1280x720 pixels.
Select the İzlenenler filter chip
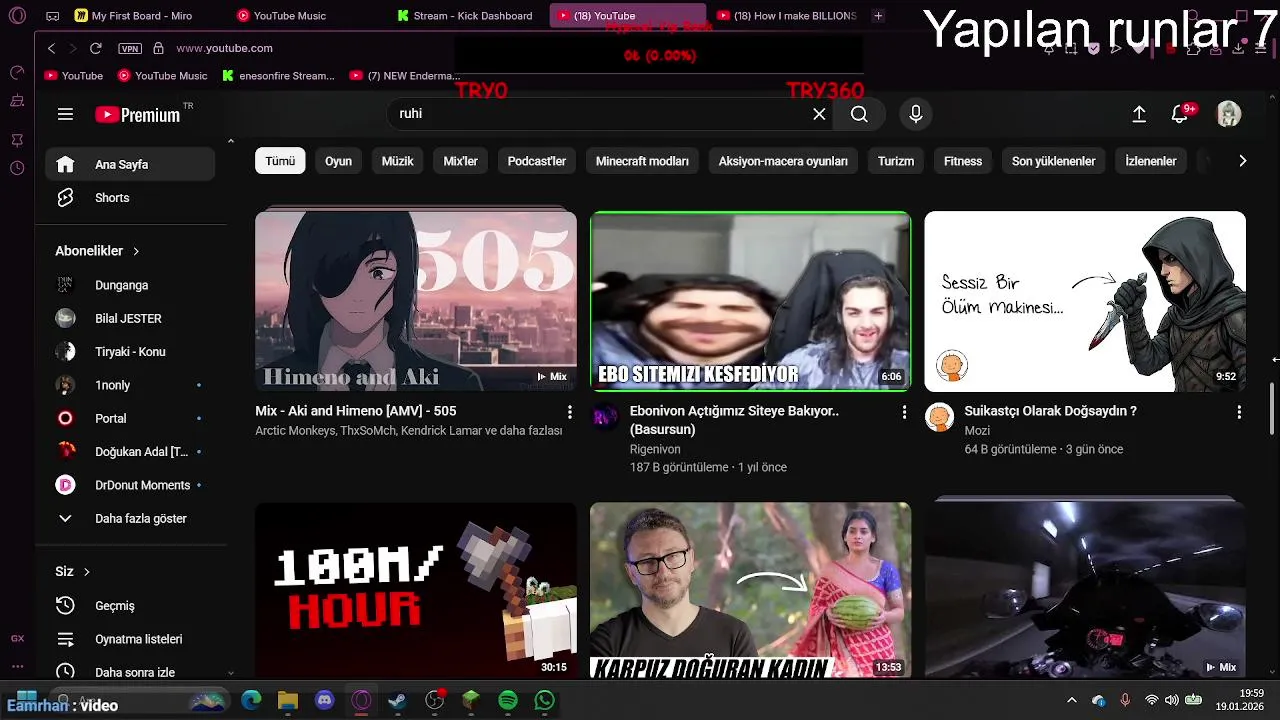click(1151, 161)
